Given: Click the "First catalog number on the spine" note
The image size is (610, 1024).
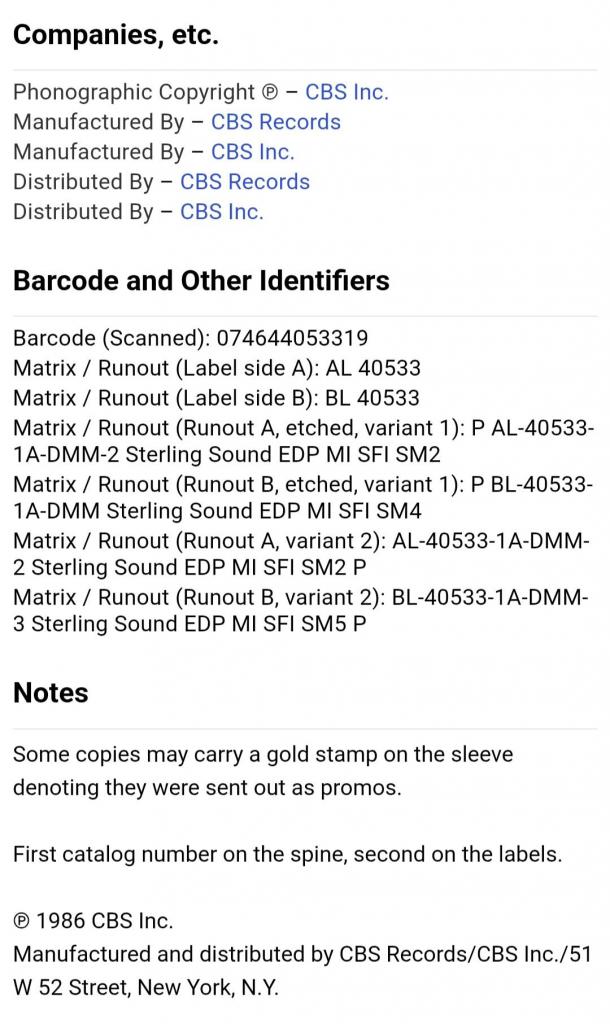Looking at the screenshot, I should [287, 855].
